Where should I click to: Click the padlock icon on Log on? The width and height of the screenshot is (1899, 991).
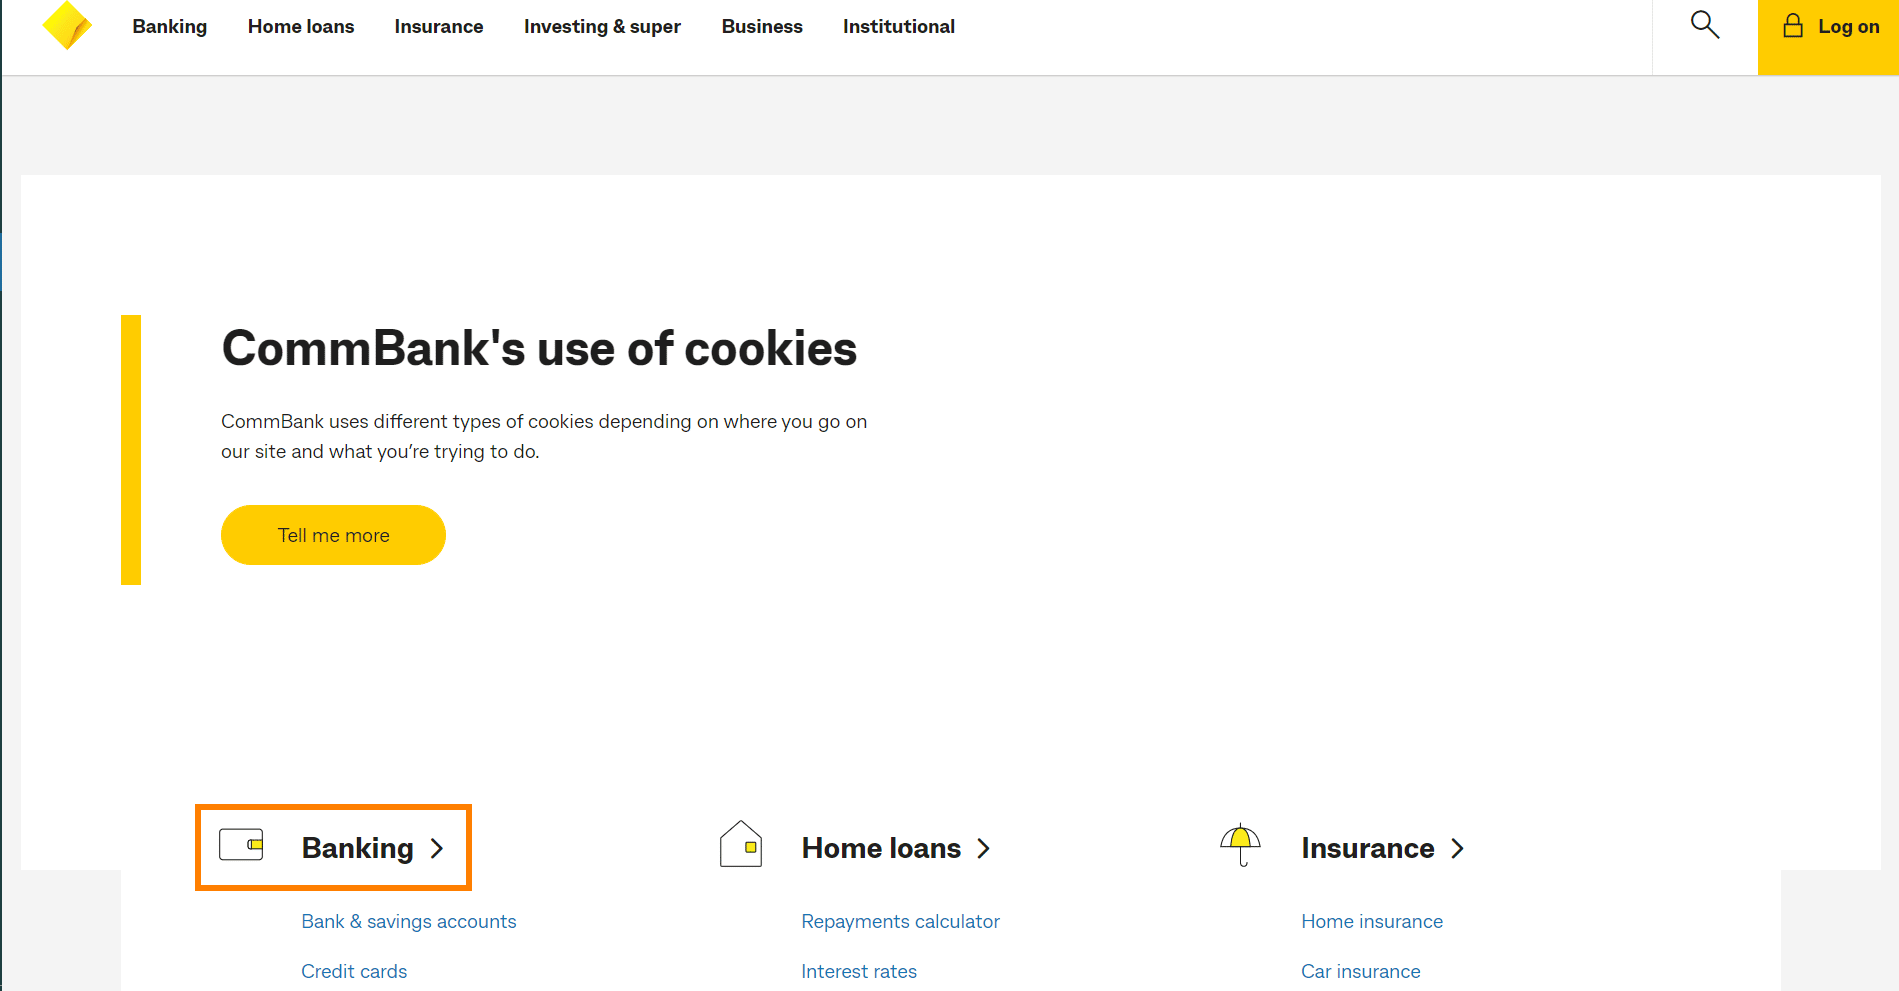tap(1793, 26)
